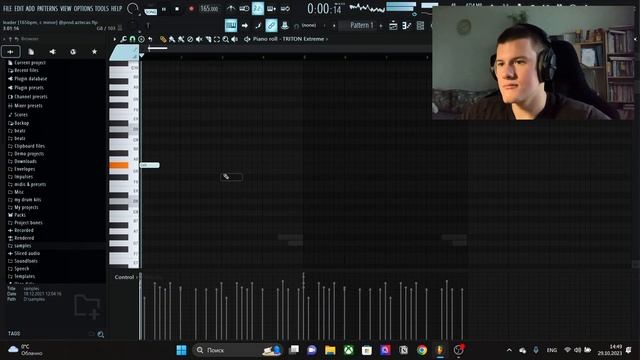Select the browser star favorites tab

(94, 52)
